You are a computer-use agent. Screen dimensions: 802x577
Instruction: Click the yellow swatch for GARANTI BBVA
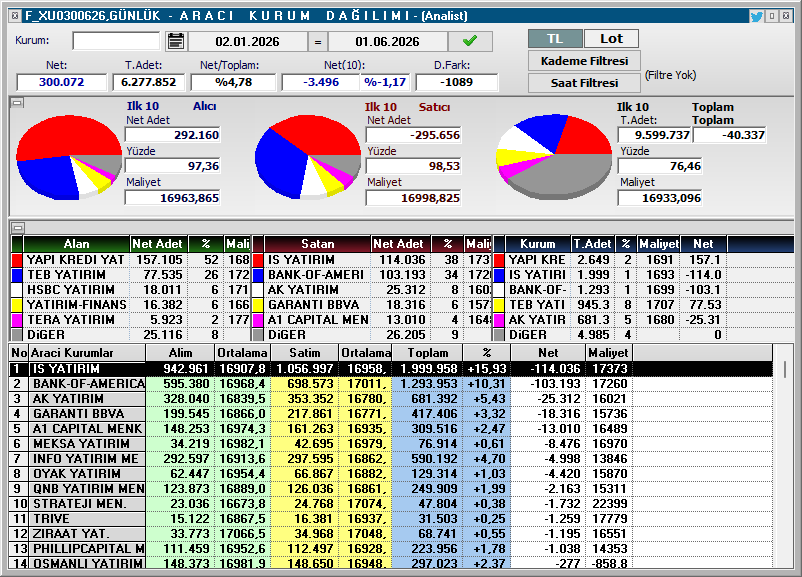tap(258, 305)
